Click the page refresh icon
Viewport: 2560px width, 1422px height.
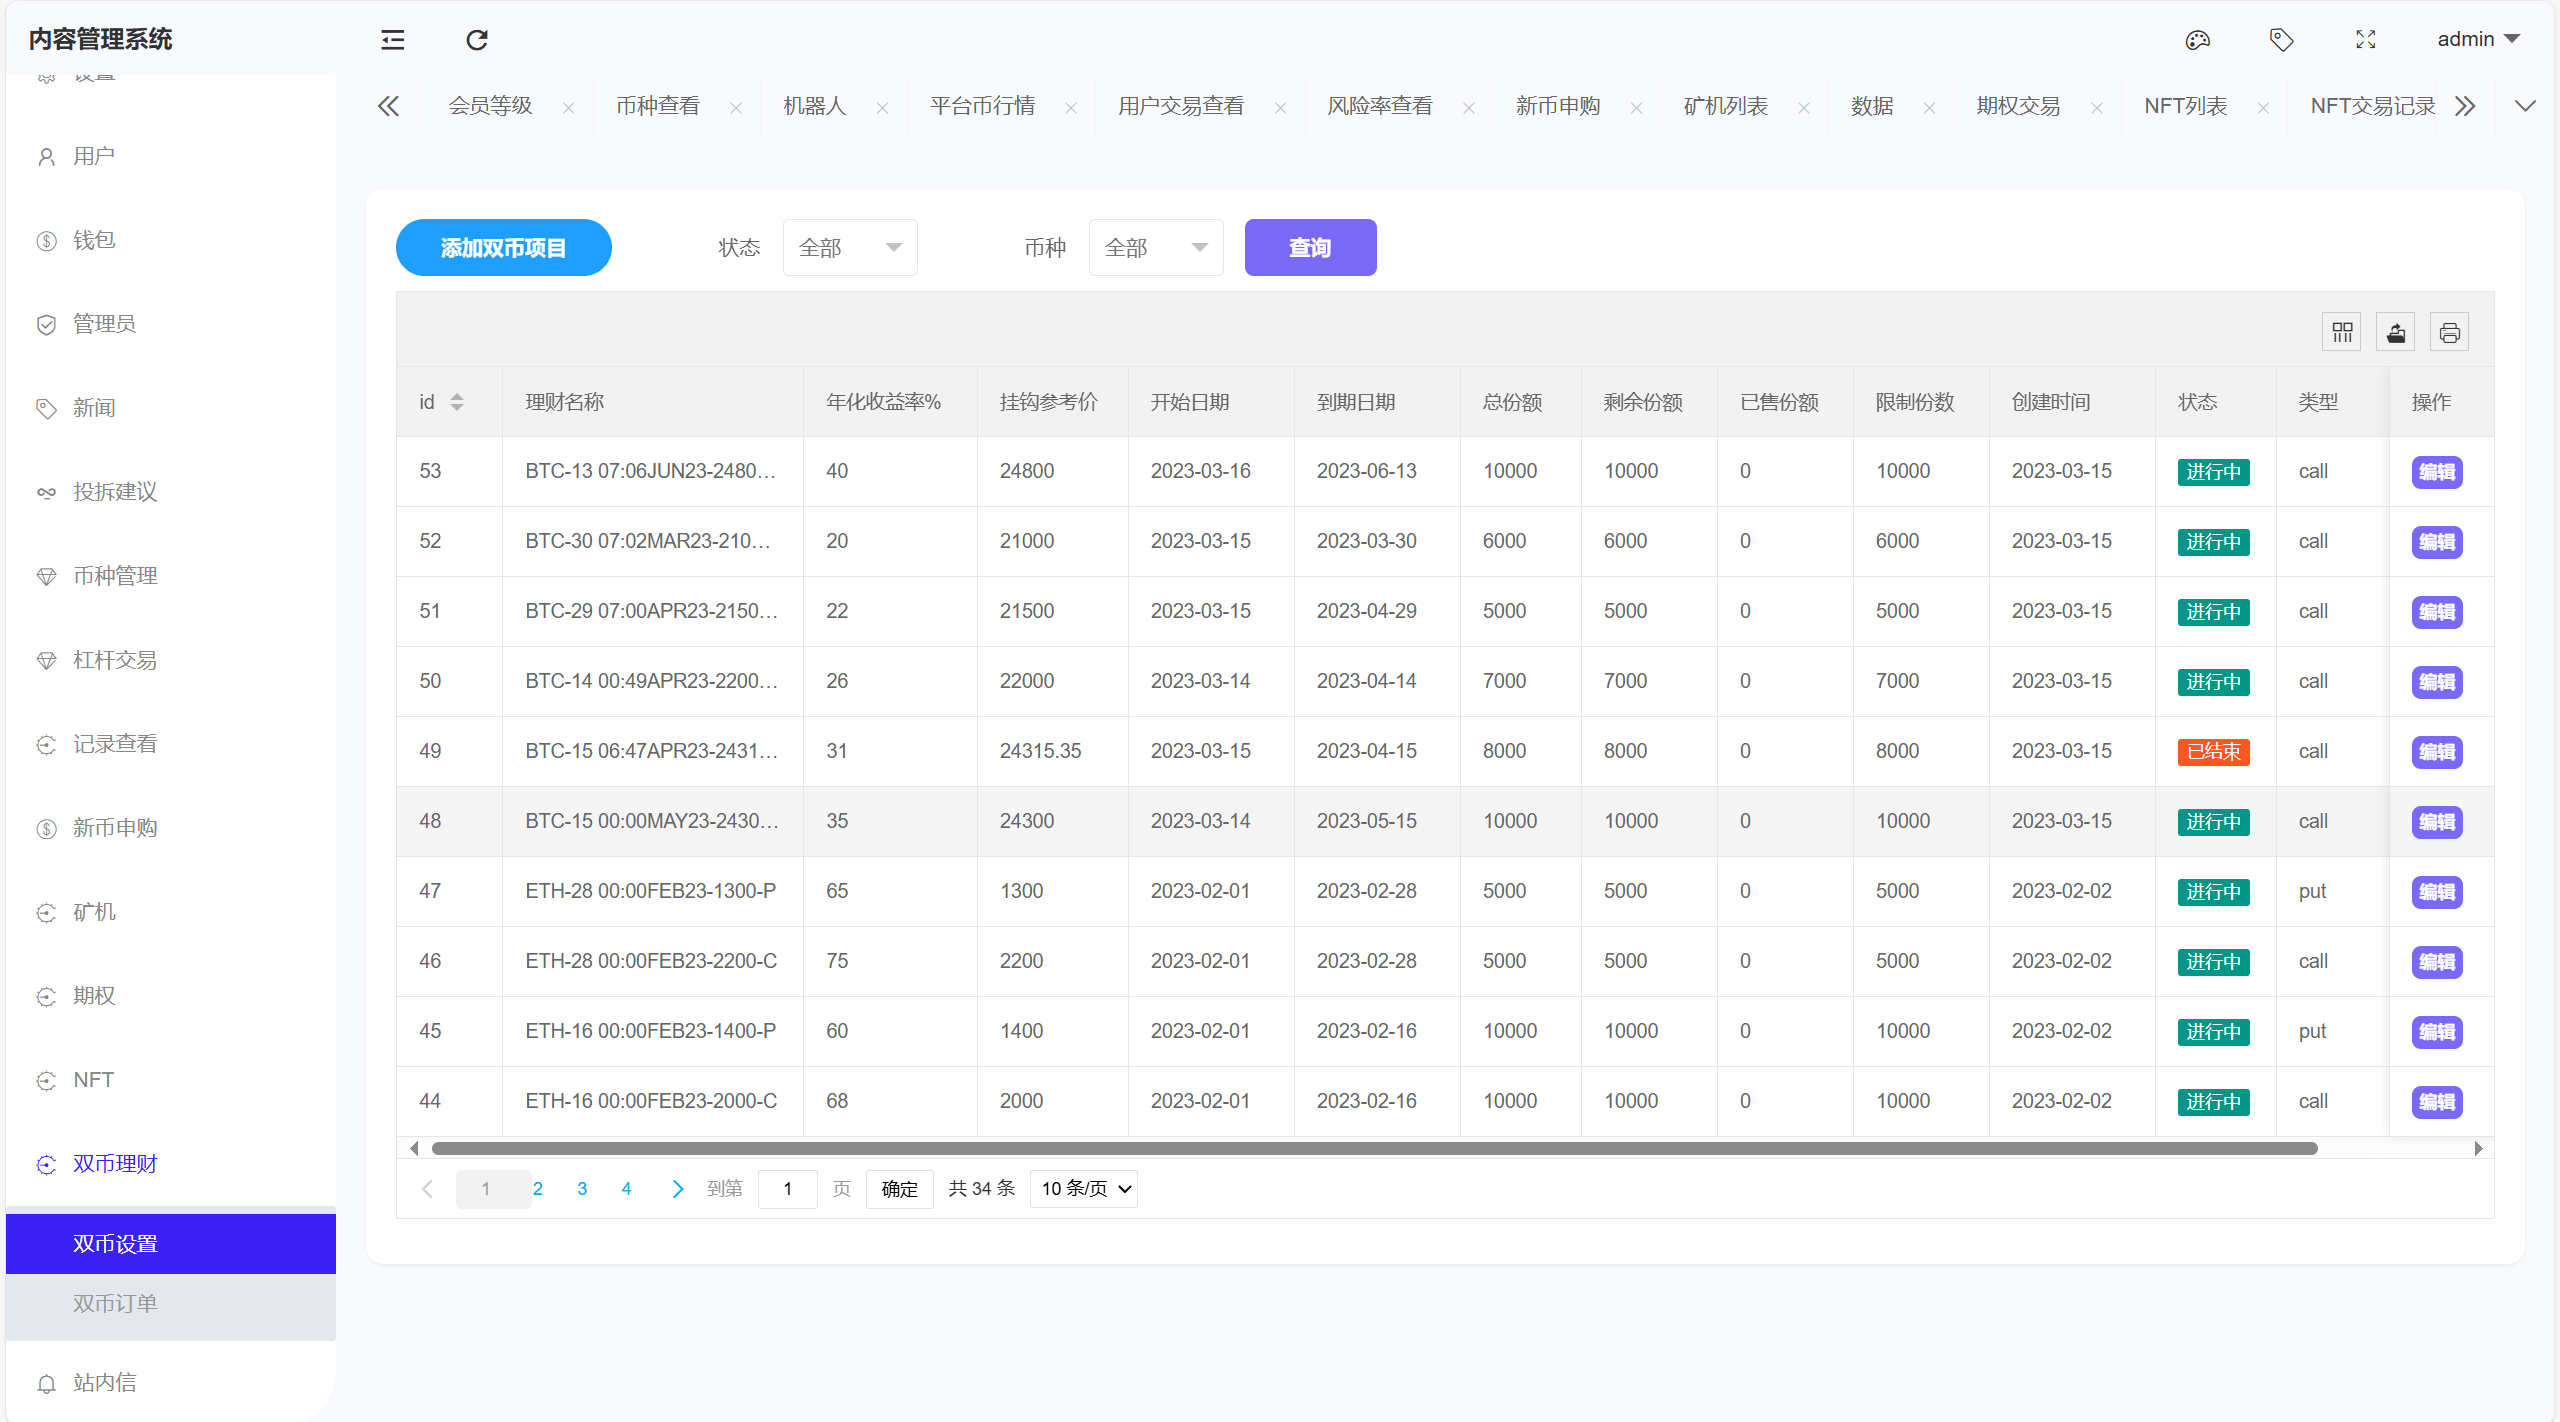coord(477,40)
